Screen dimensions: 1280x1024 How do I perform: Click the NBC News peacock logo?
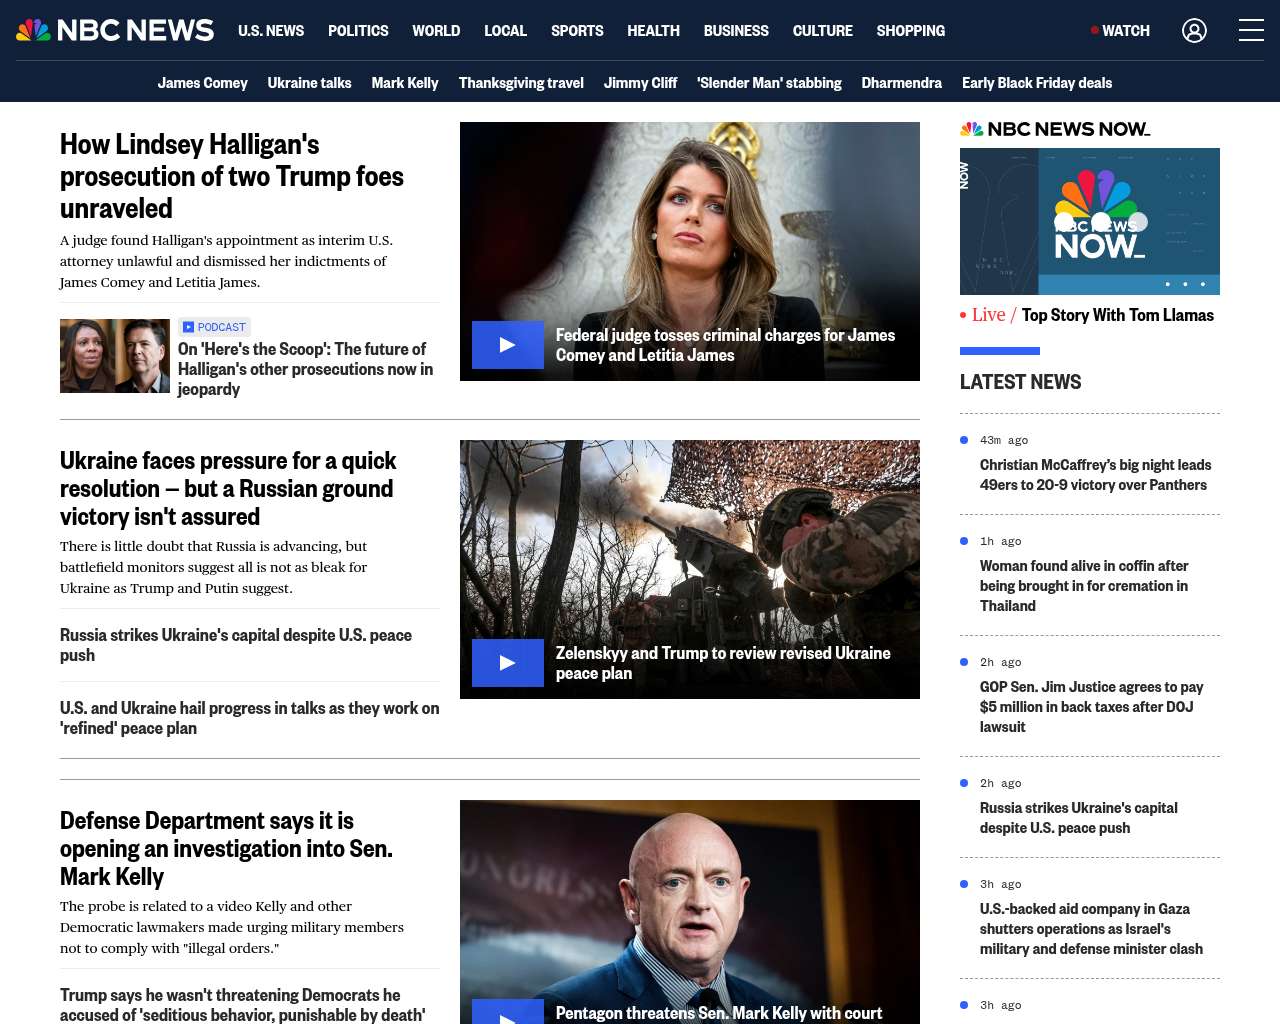click(115, 30)
